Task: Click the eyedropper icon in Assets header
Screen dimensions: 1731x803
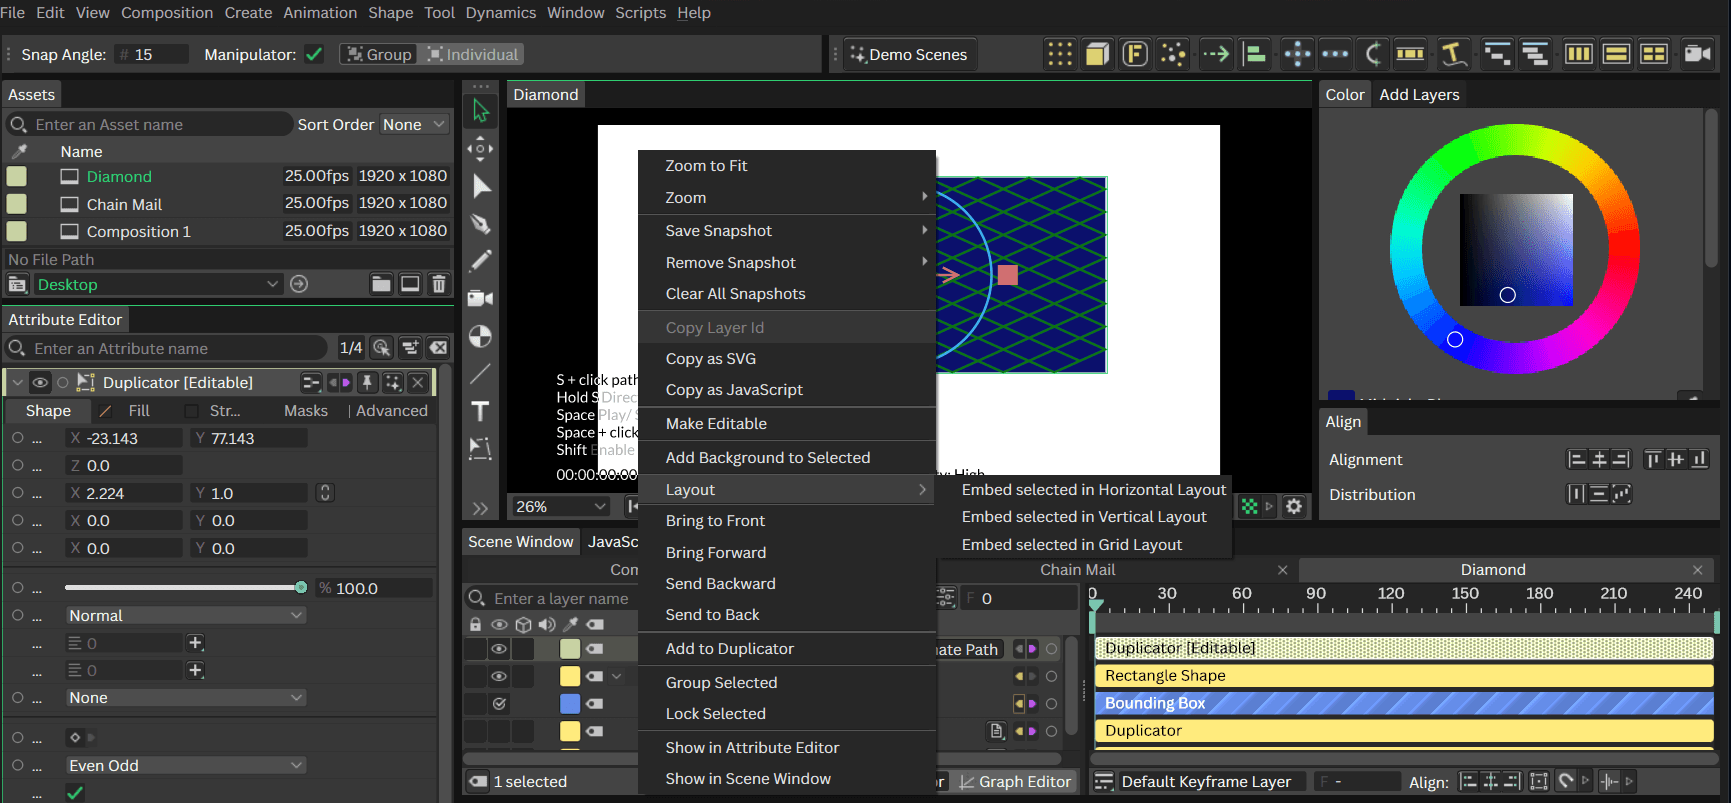Action: (x=18, y=152)
